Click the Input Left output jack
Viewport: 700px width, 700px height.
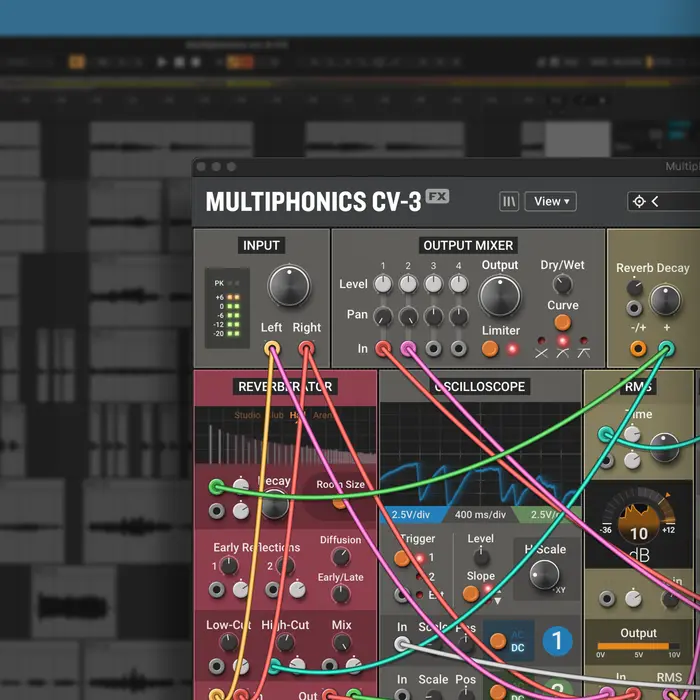pos(272,349)
